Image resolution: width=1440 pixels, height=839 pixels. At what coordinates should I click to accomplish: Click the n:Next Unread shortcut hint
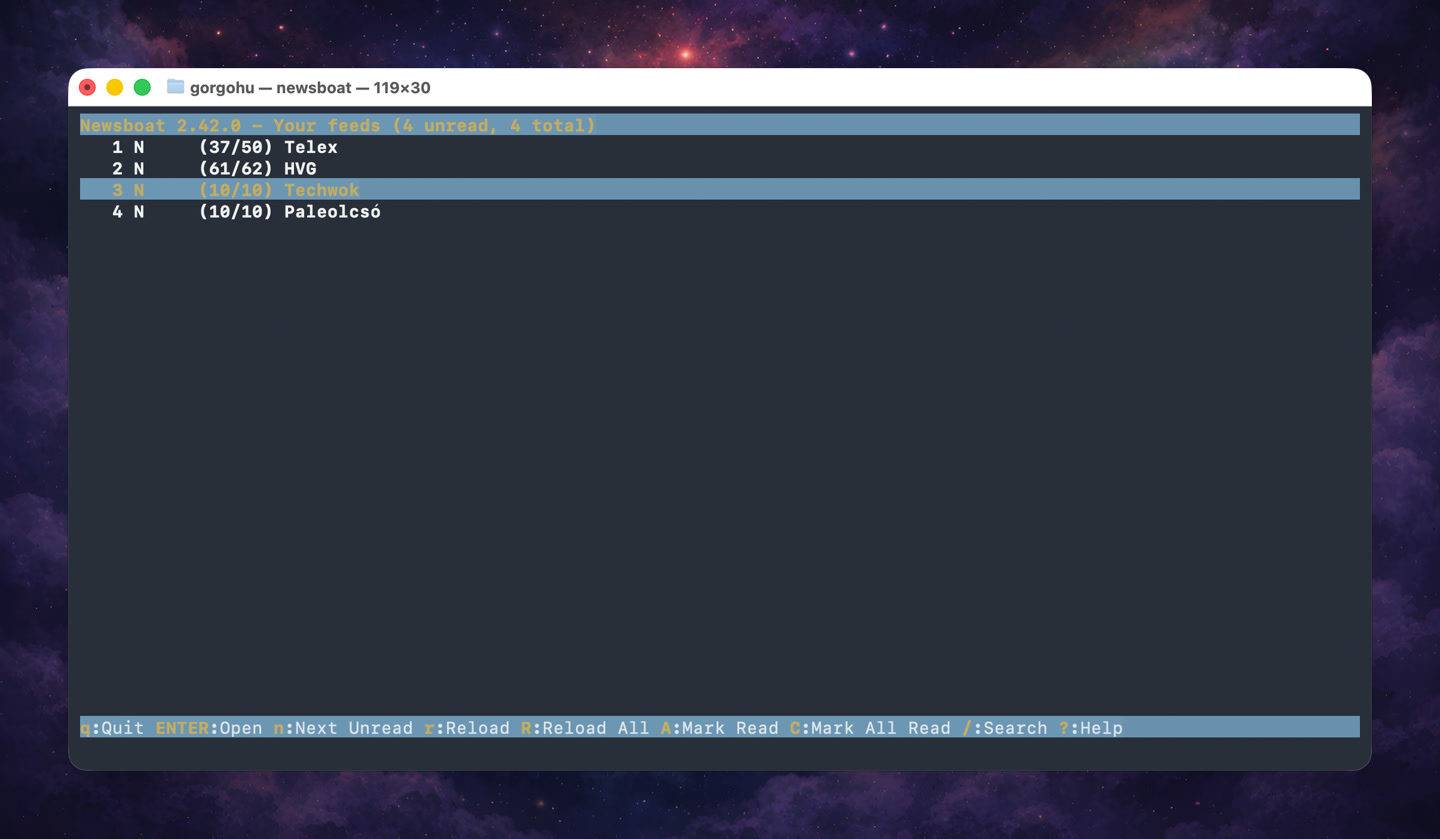point(343,728)
